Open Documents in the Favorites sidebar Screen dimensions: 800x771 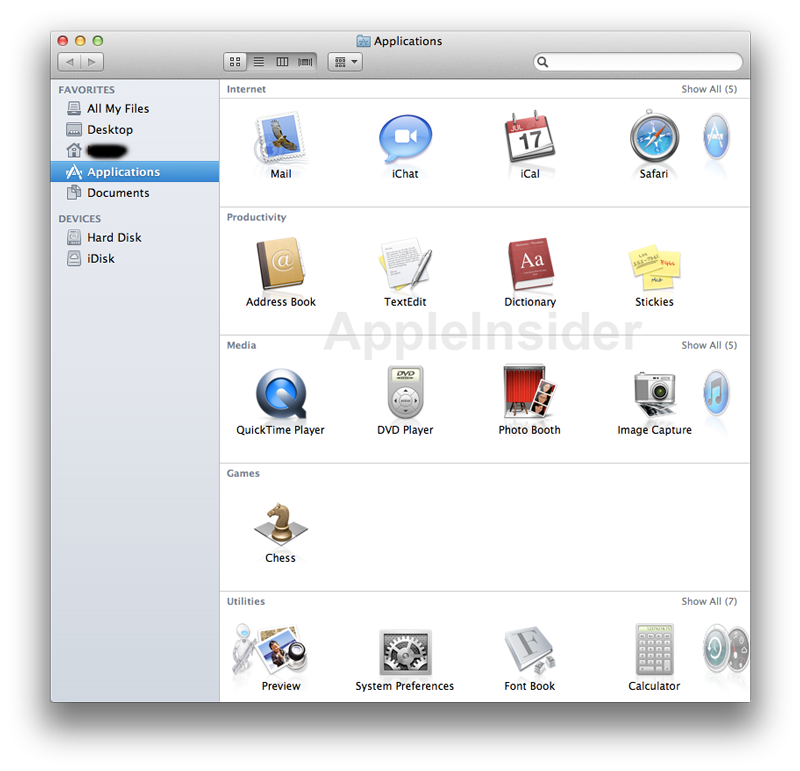pos(117,193)
